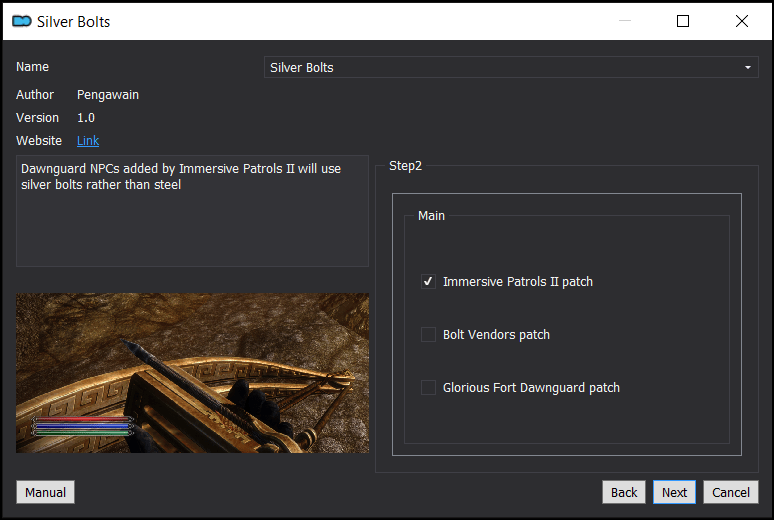Viewport: 774px width, 520px height.
Task: Close the Silver Bolts installer window
Action: click(x=741, y=21)
